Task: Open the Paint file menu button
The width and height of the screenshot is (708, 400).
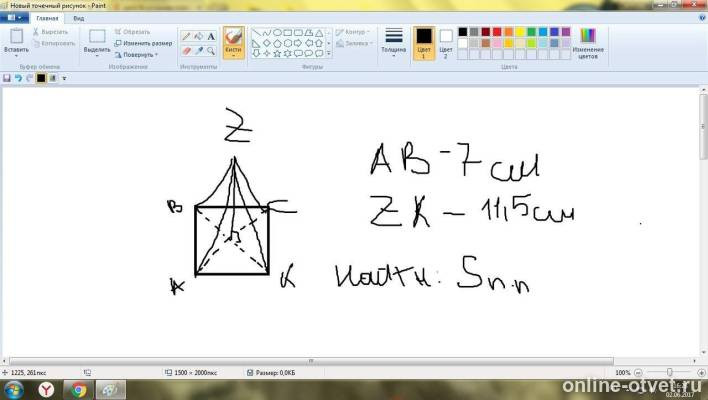Action: 14,18
